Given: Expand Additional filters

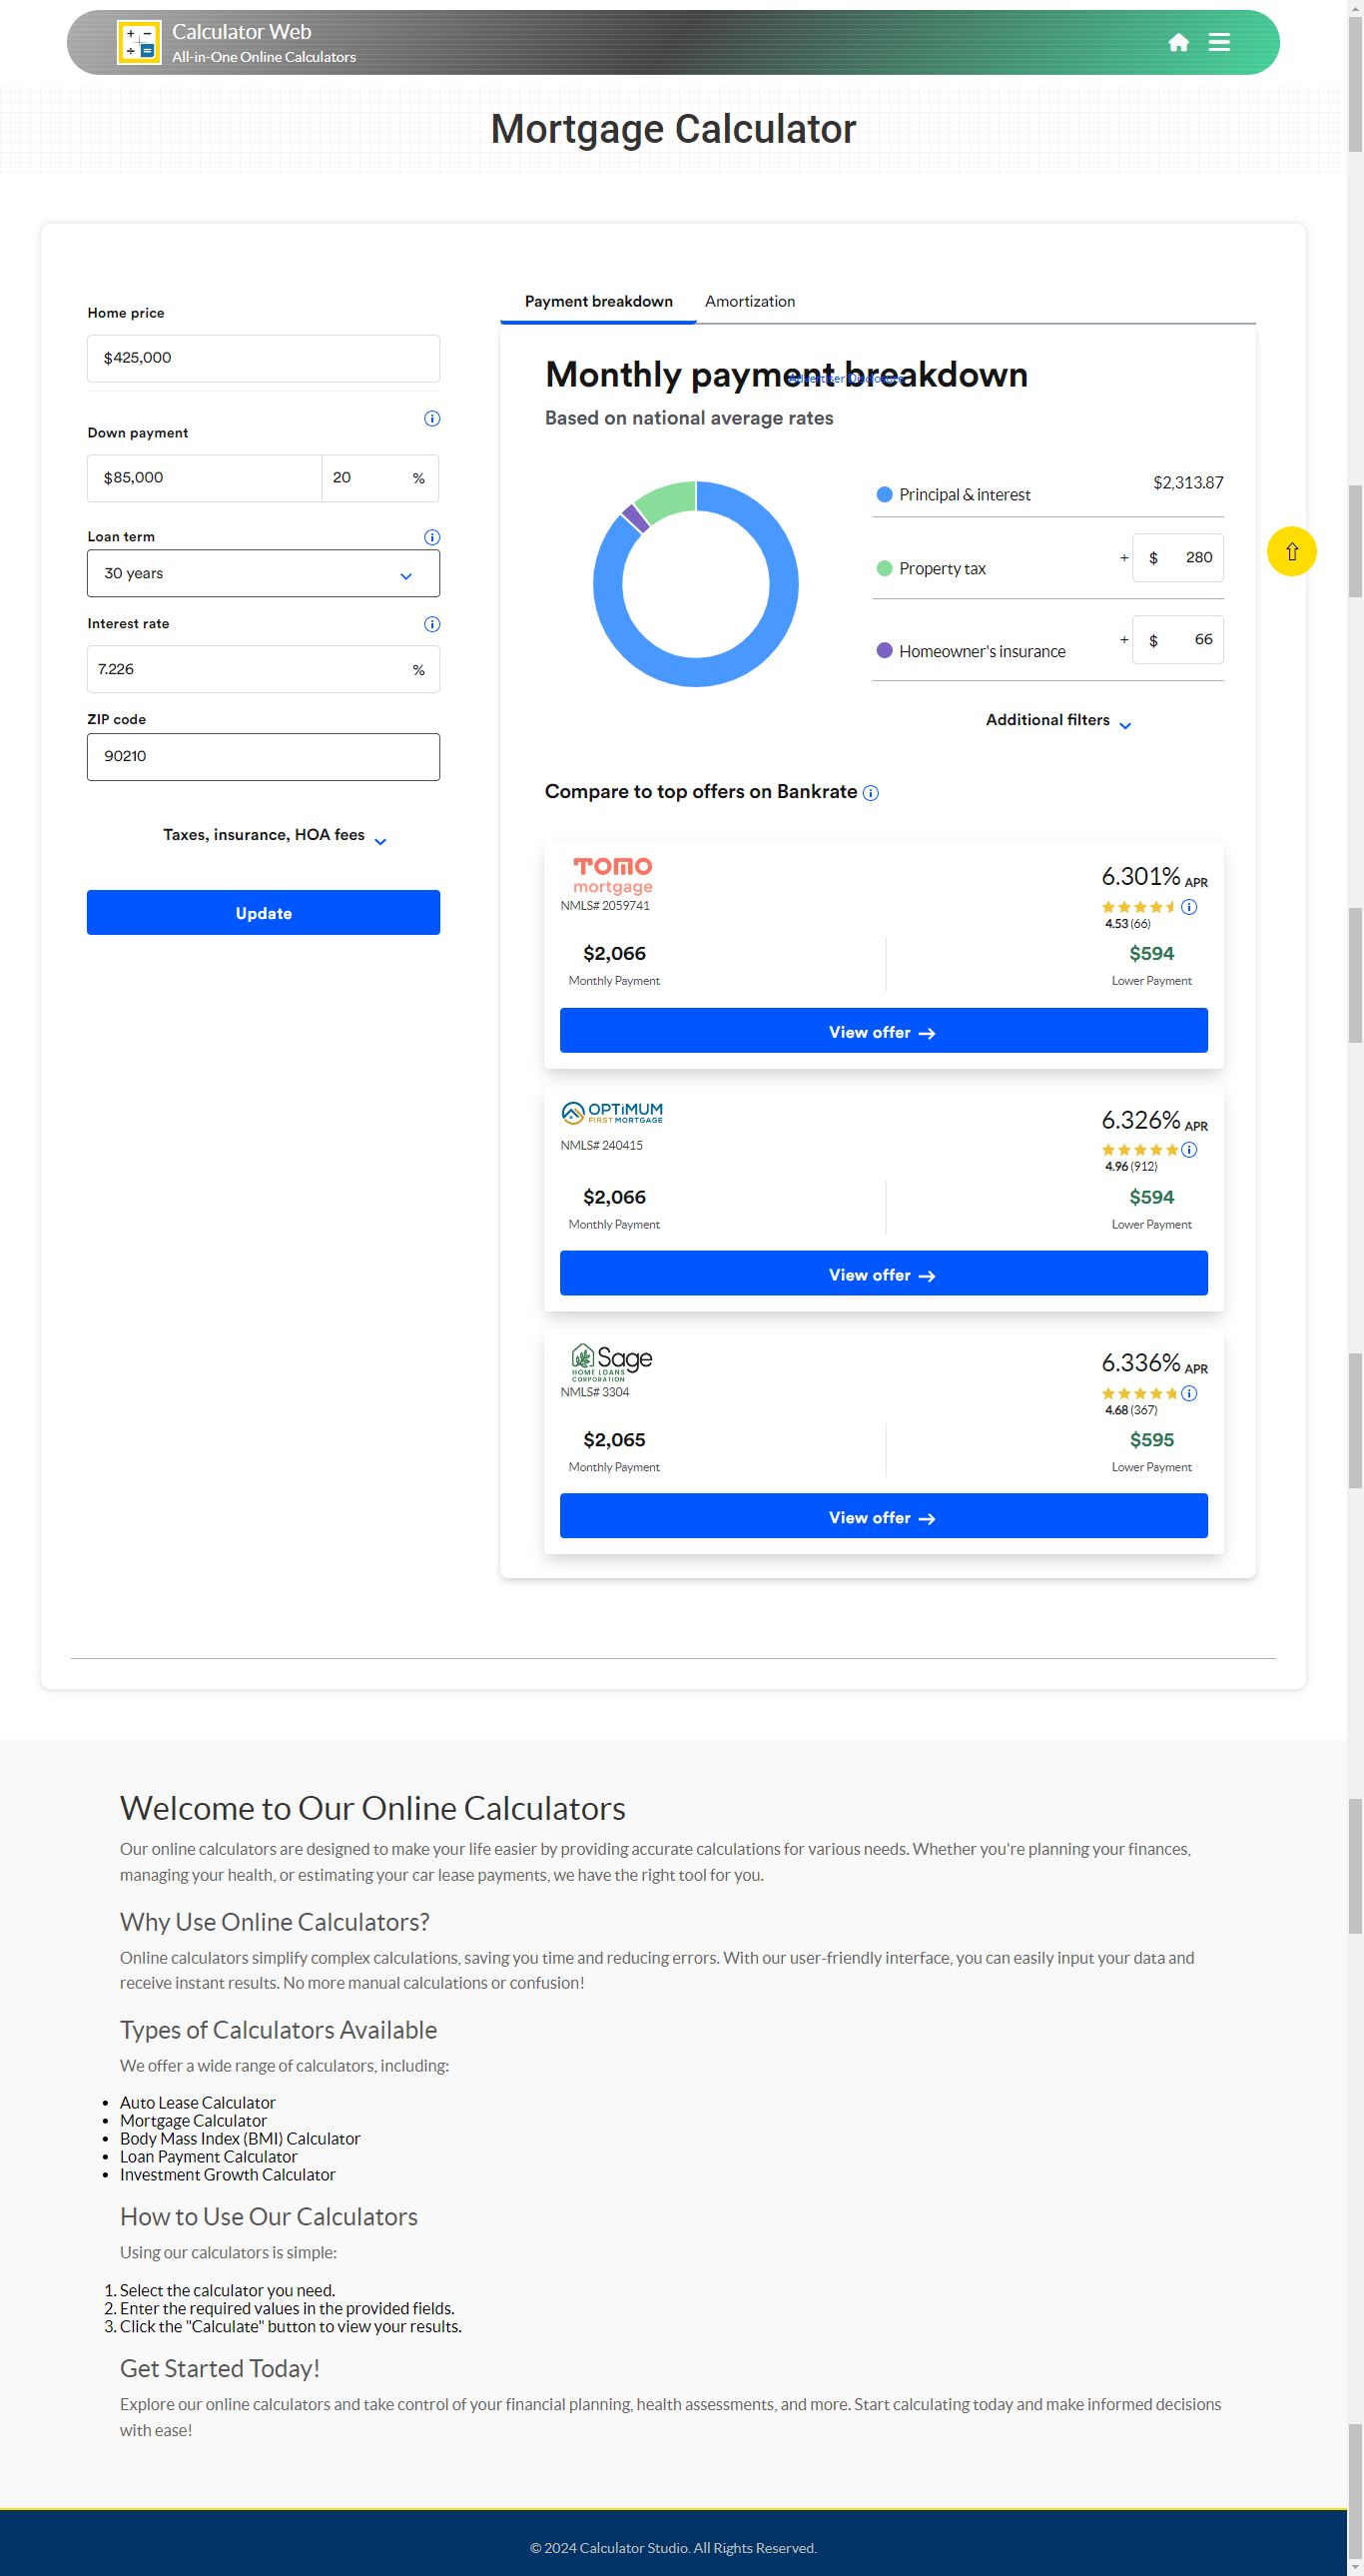Looking at the screenshot, I should point(1058,721).
